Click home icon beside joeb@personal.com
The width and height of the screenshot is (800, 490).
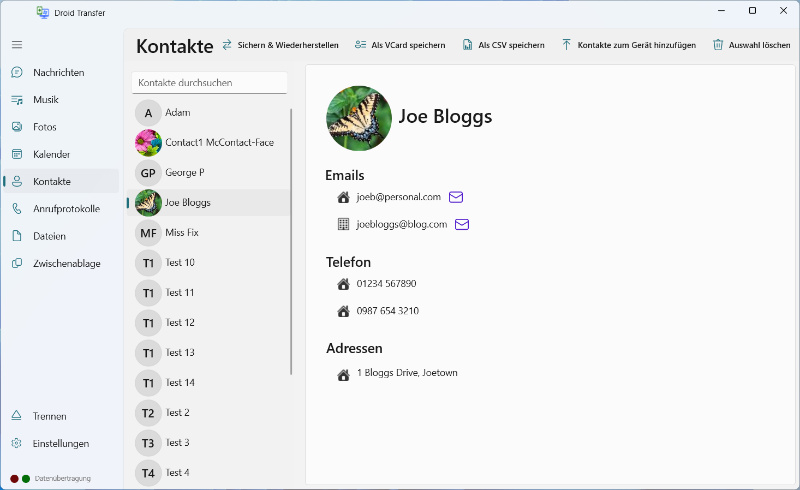click(x=343, y=197)
